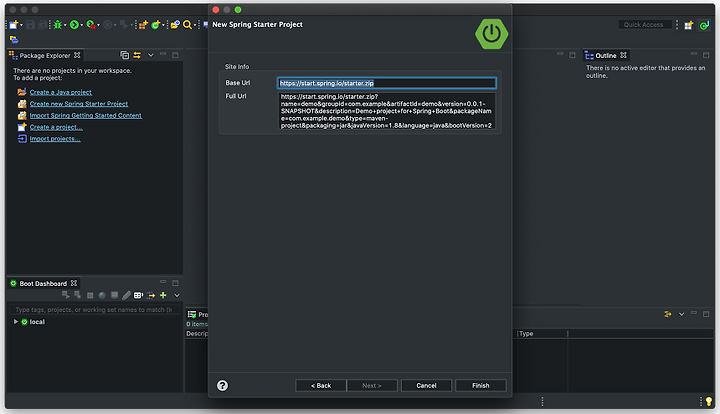Minimize the Outline panel
Screen dimensions: 720x414
pyautogui.click(x=694, y=54)
